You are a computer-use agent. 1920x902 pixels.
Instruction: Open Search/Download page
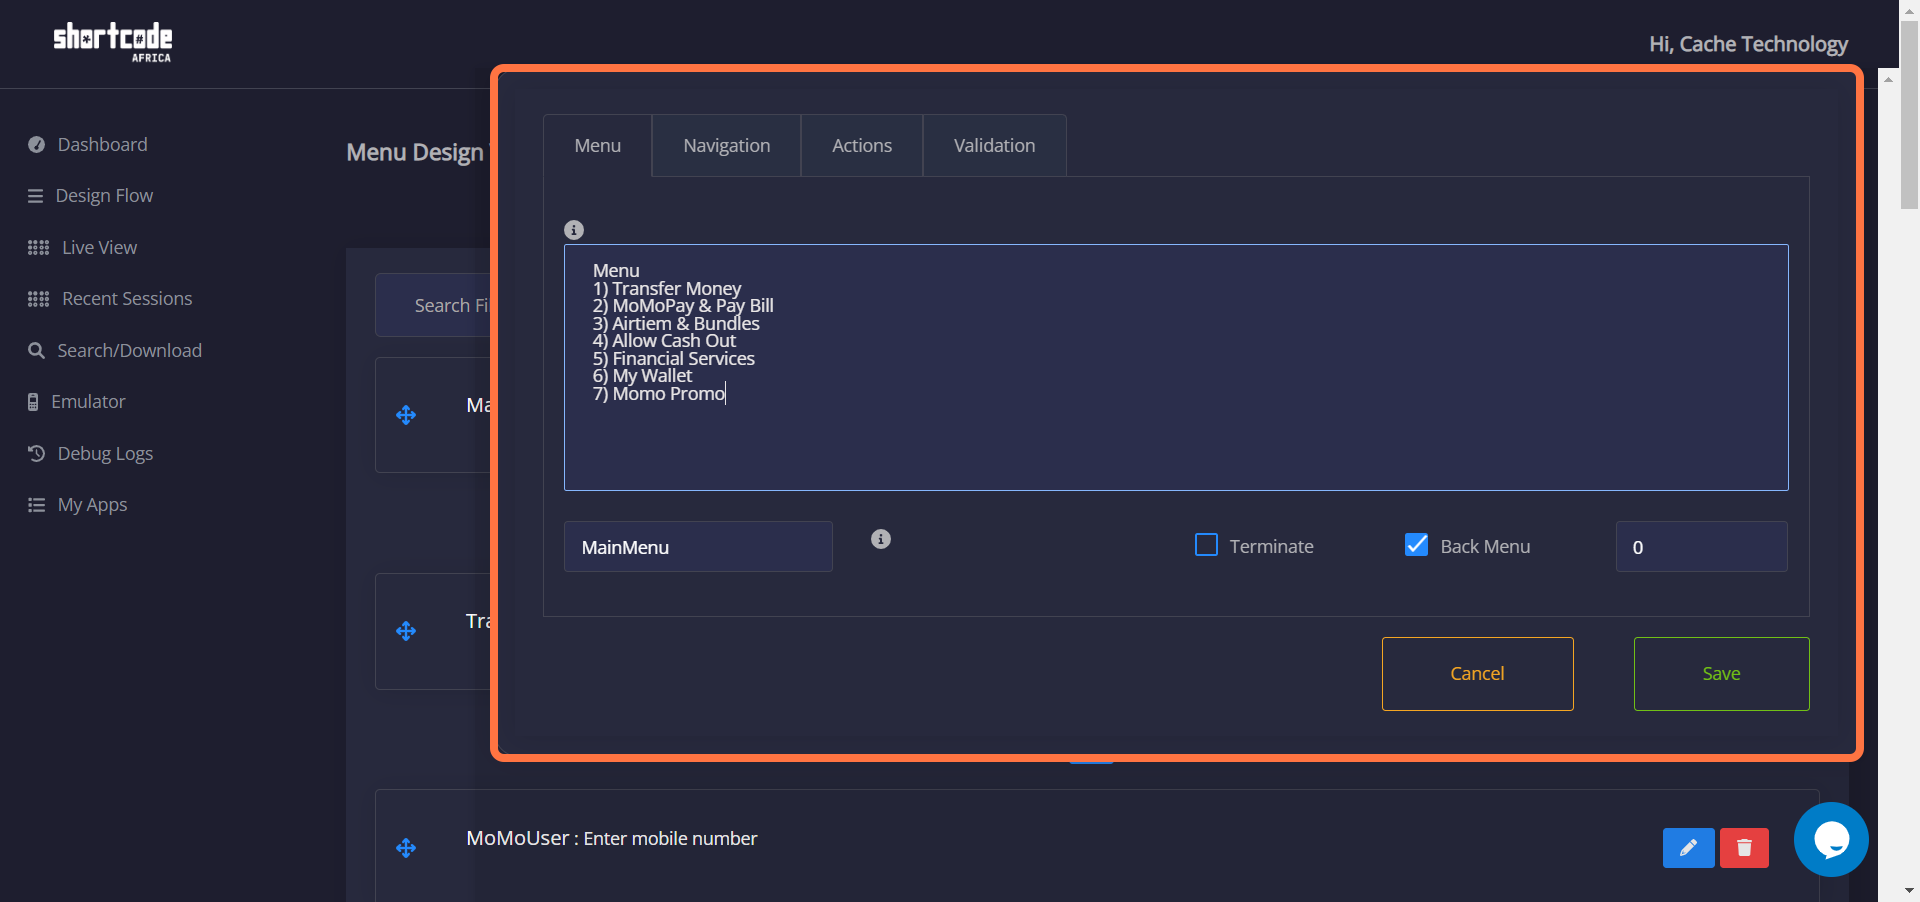tap(130, 351)
